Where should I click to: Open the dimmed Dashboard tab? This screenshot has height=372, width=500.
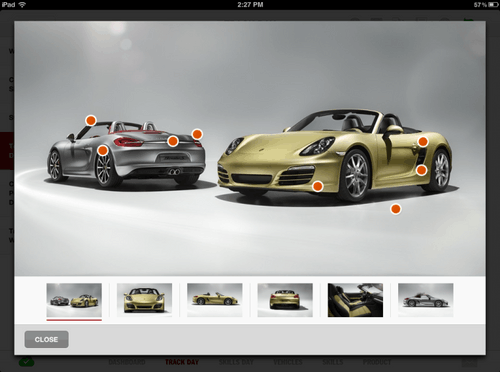point(127,362)
